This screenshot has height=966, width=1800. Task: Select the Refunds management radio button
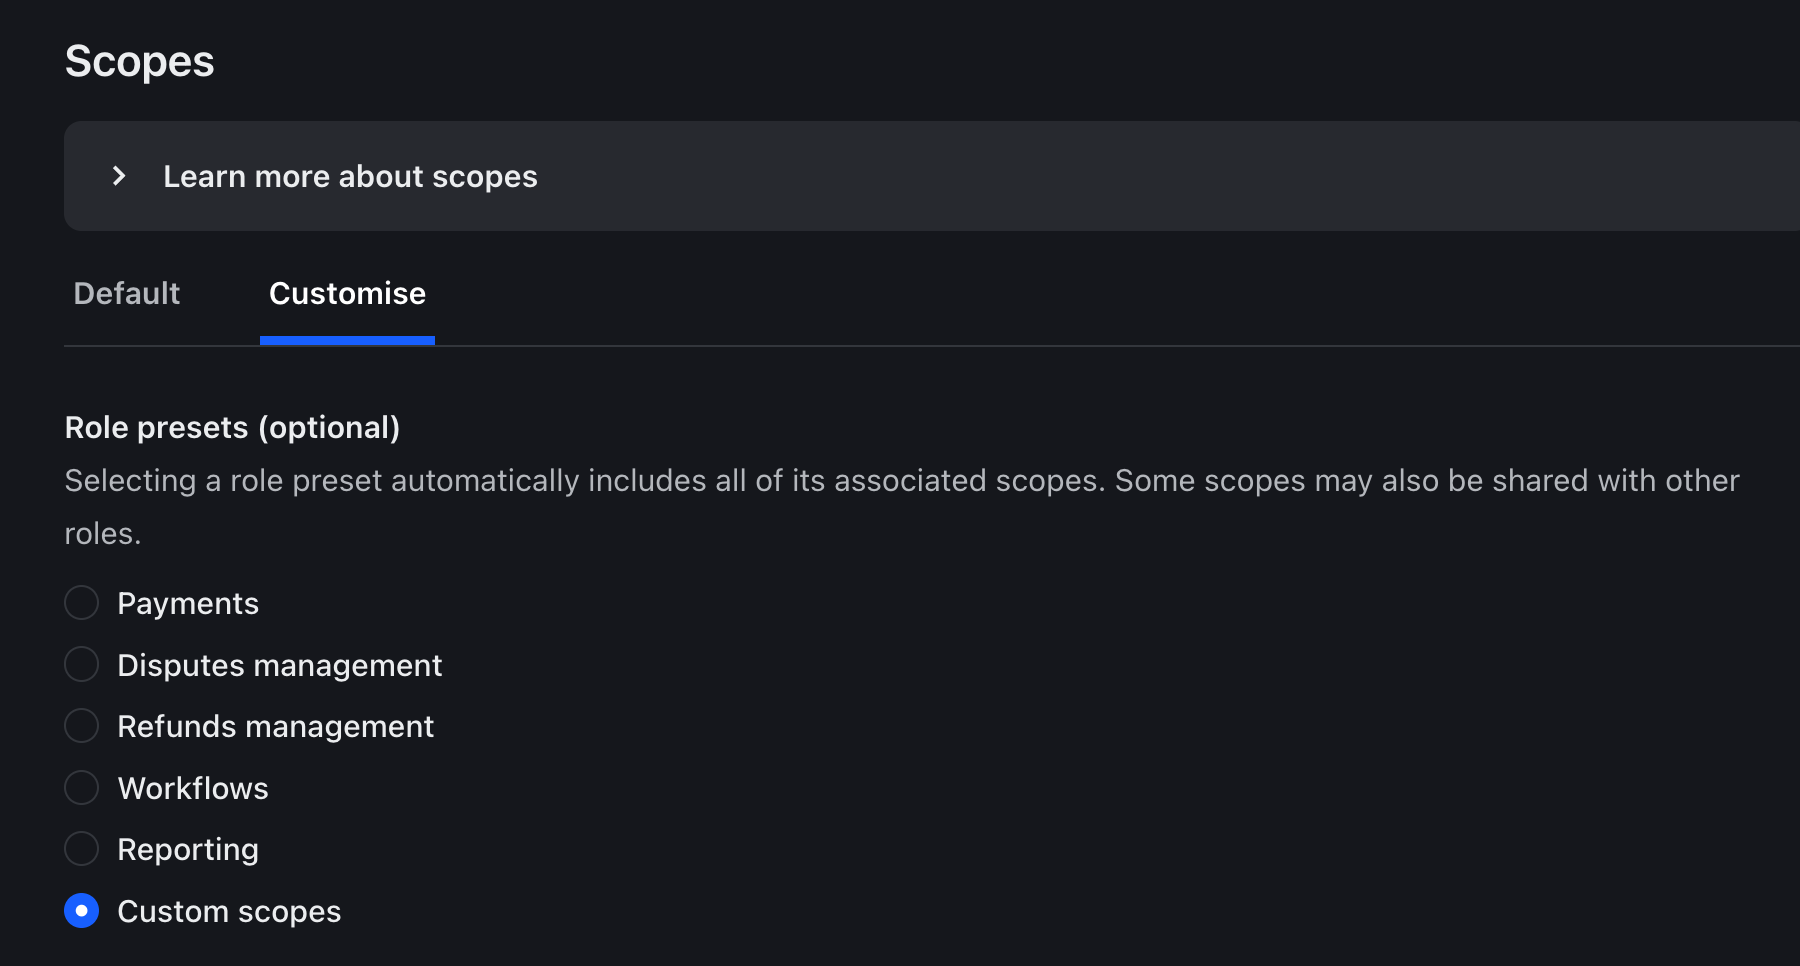[82, 726]
